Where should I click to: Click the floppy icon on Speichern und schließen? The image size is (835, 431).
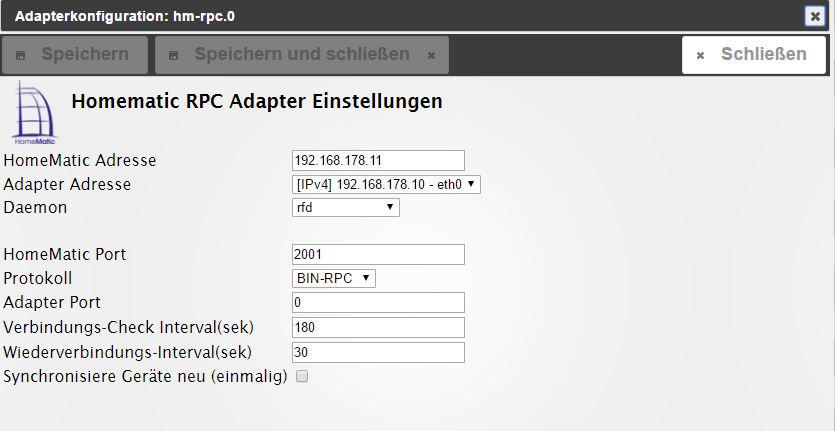point(174,55)
